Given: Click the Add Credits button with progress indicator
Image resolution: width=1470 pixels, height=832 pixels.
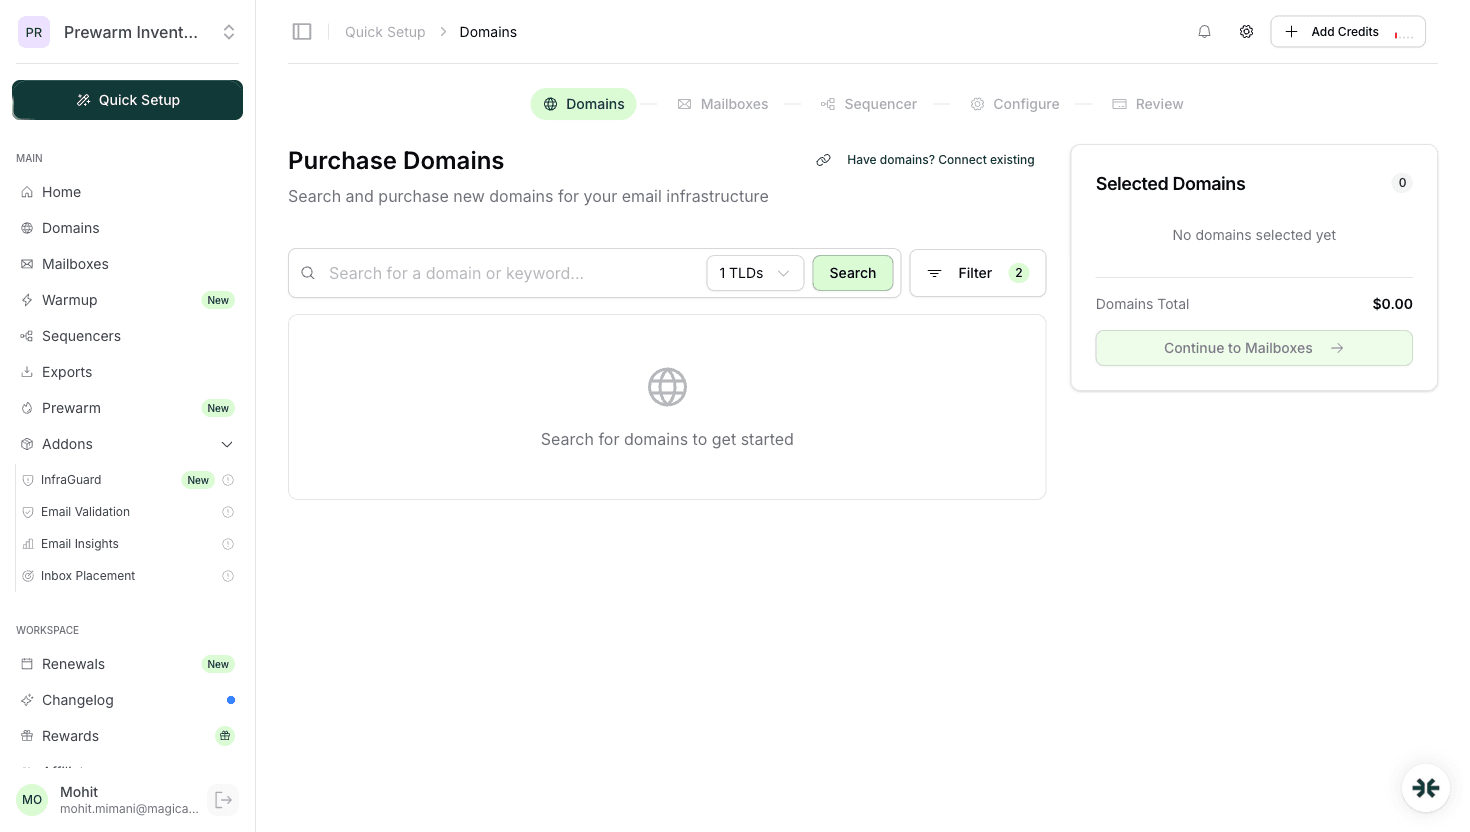Looking at the screenshot, I should tap(1347, 31).
